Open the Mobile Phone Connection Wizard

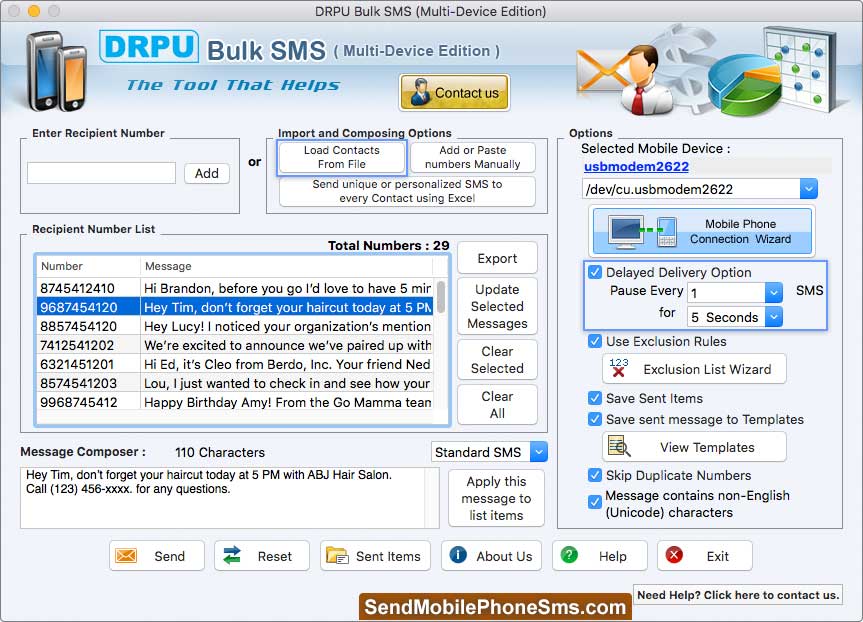click(702, 231)
